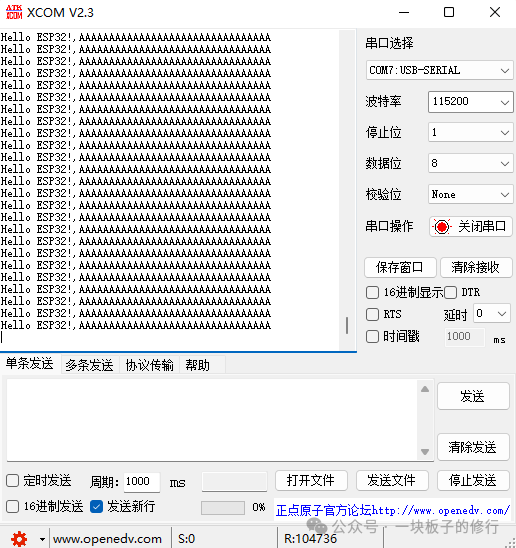This screenshot has height=548, width=516.
Task: Open the stop bits dropdown
Action: [x=471, y=132]
